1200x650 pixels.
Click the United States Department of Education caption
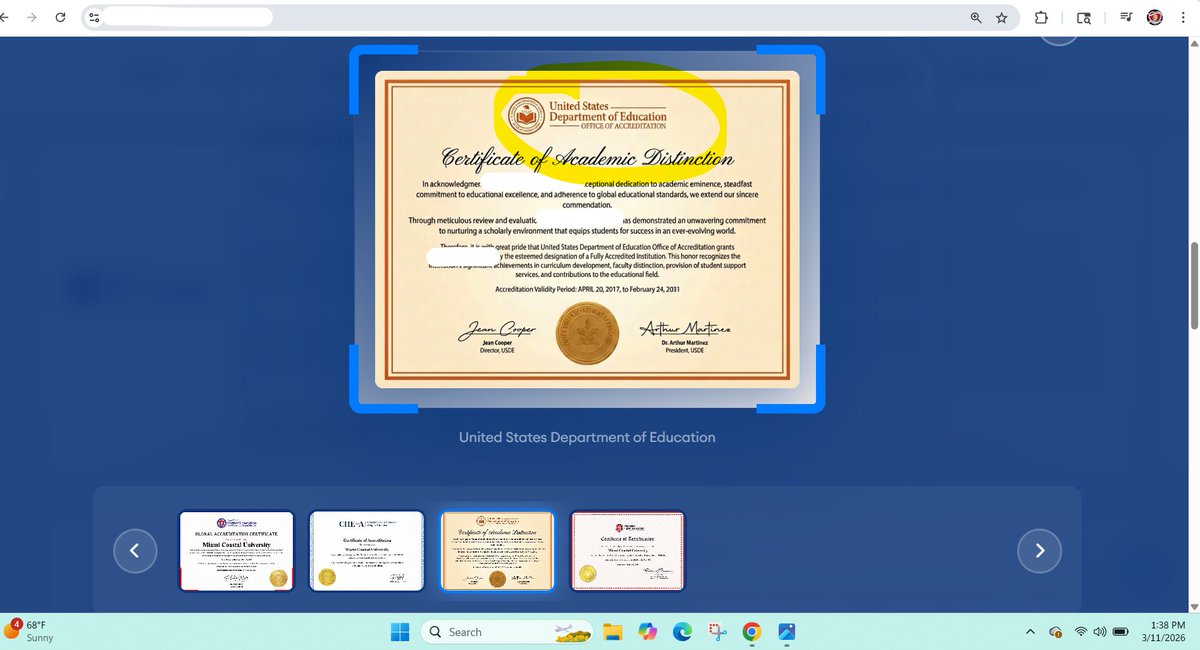pos(587,437)
